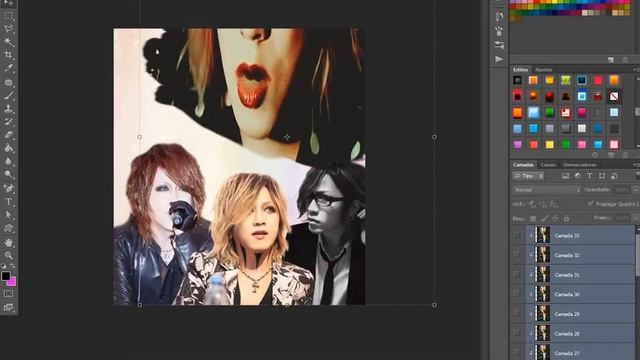Switch to the Estilos tab

point(520,70)
